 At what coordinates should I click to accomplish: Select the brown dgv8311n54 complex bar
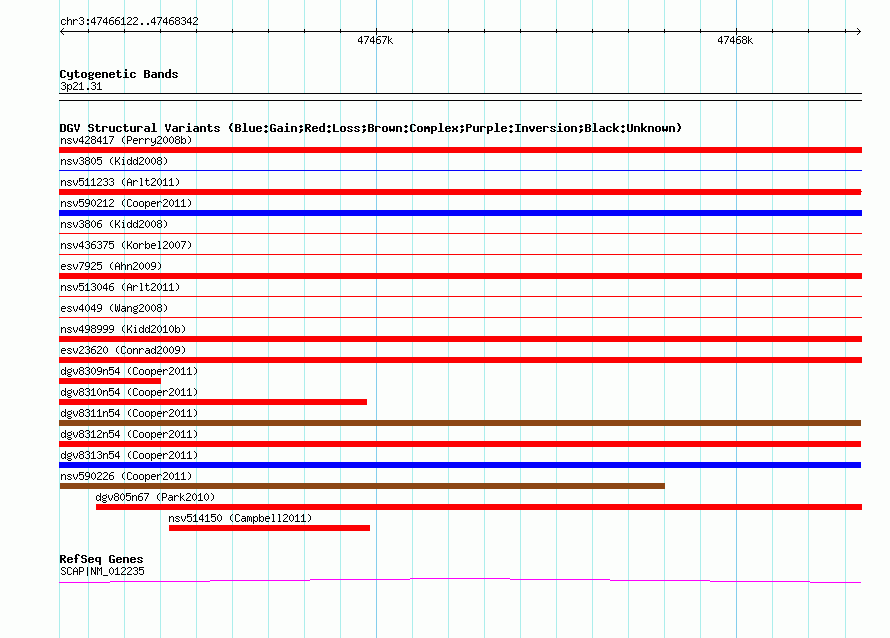[460, 423]
